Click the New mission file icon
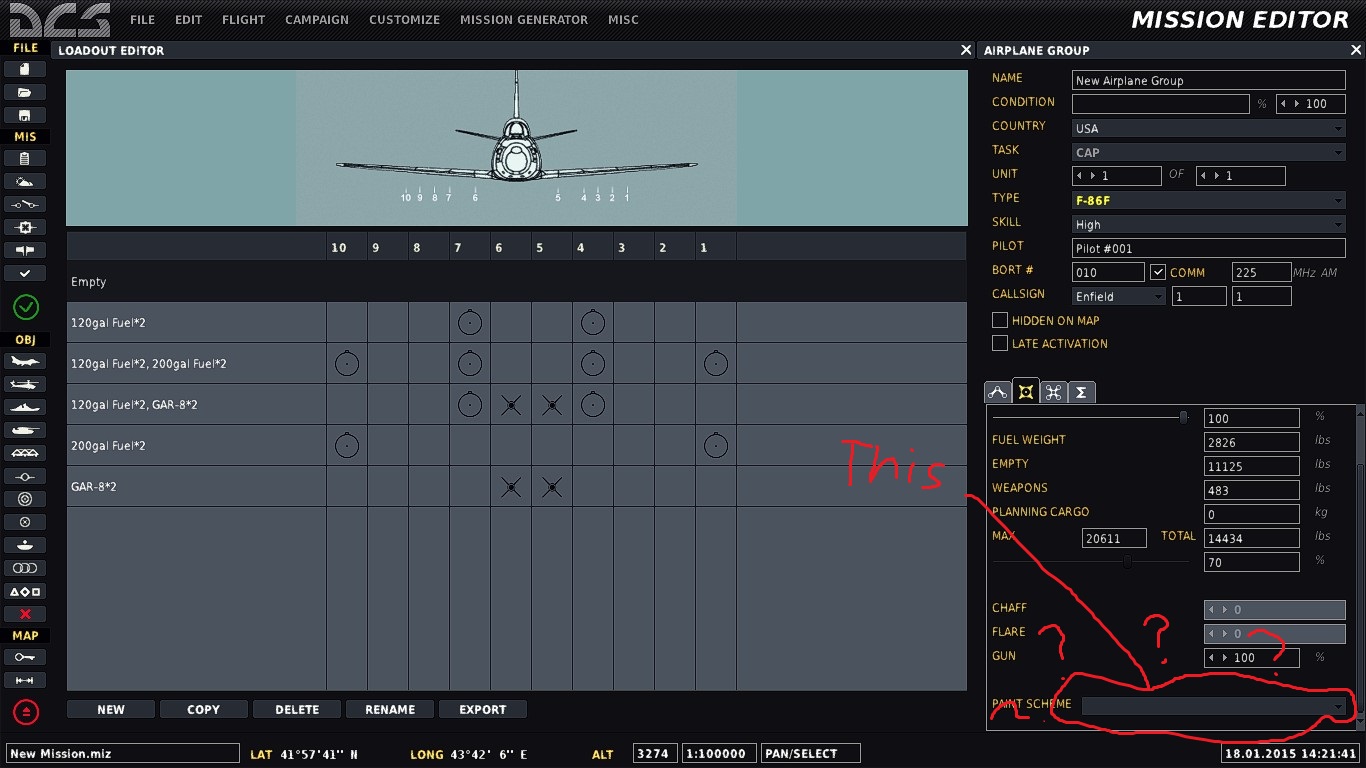This screenshot has height=768, width=1366. click(x=25, y=69)
